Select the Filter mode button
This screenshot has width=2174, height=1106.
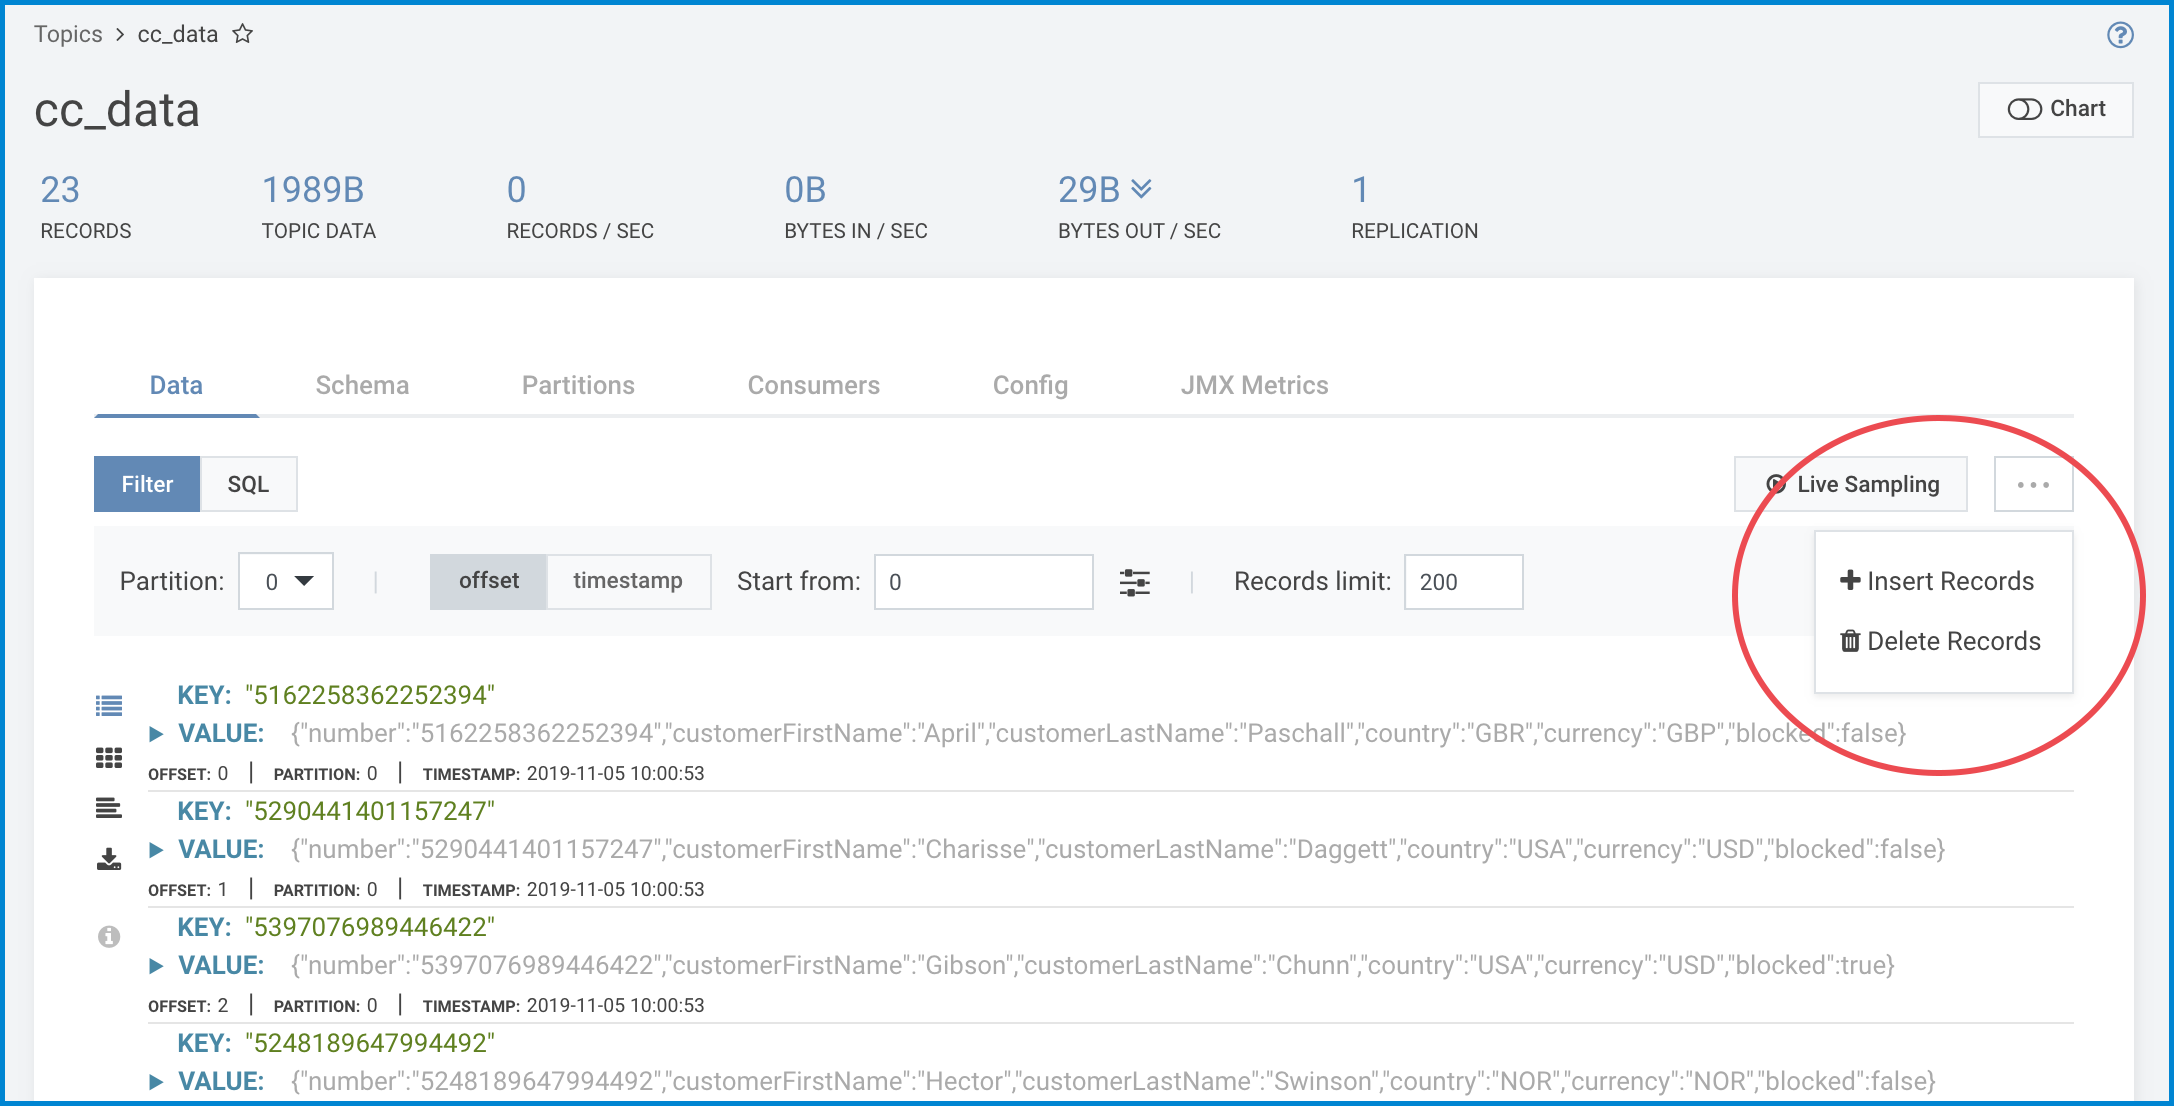coord(147,484)
